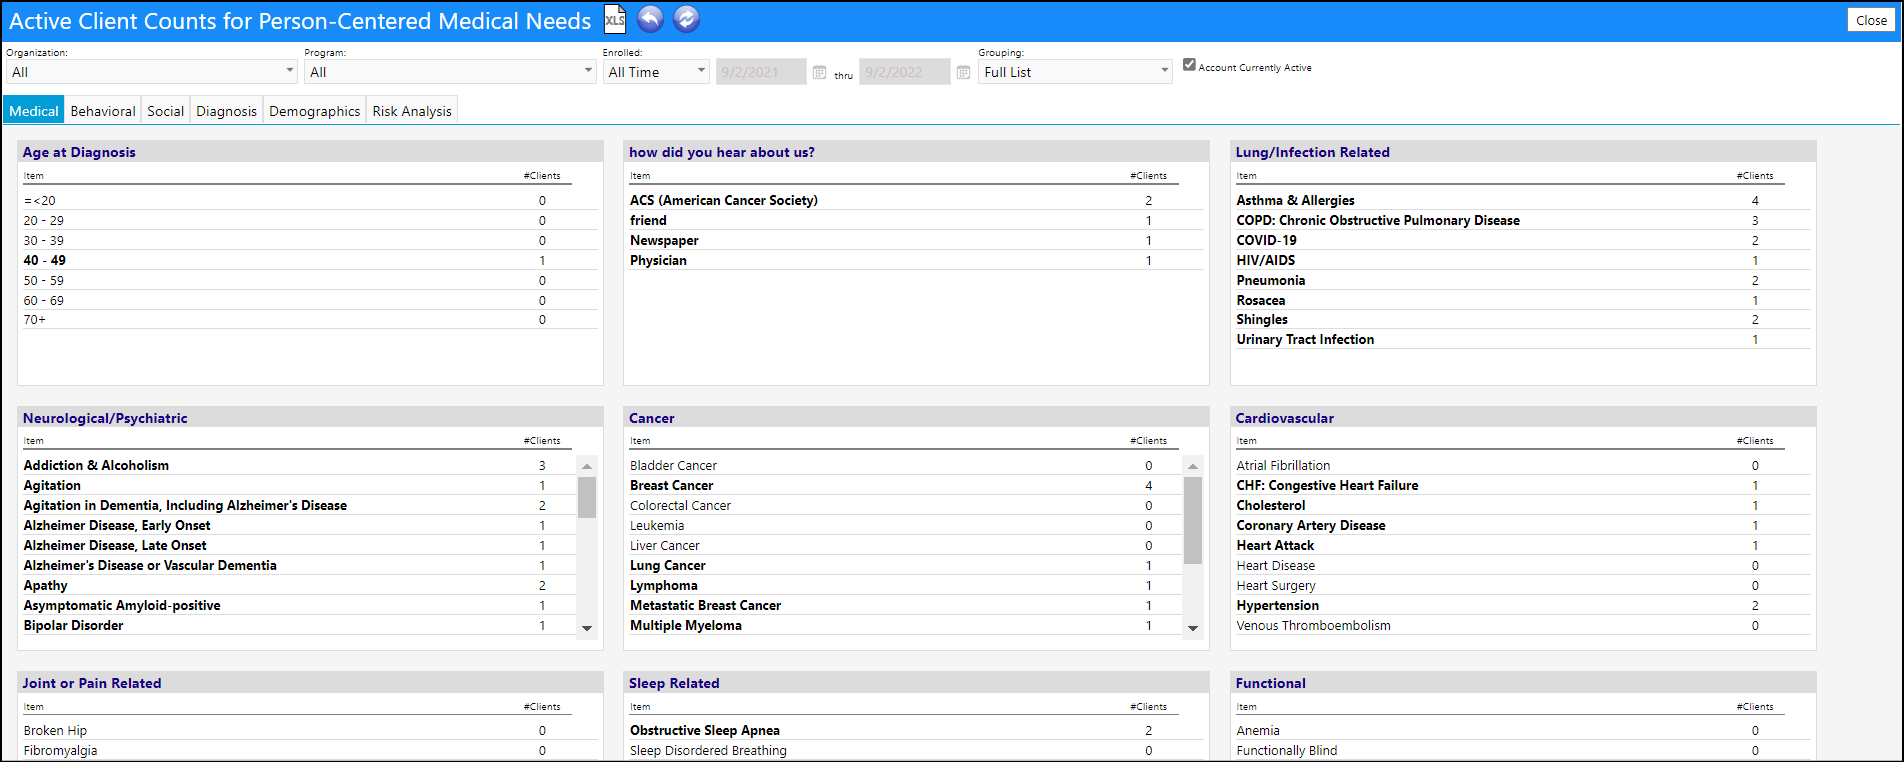Image resolution: width=1904 pixels, height=762 pixels.
Task: Click the Cancer list scroll-down arrow
Action: (x=1193, y=628)
